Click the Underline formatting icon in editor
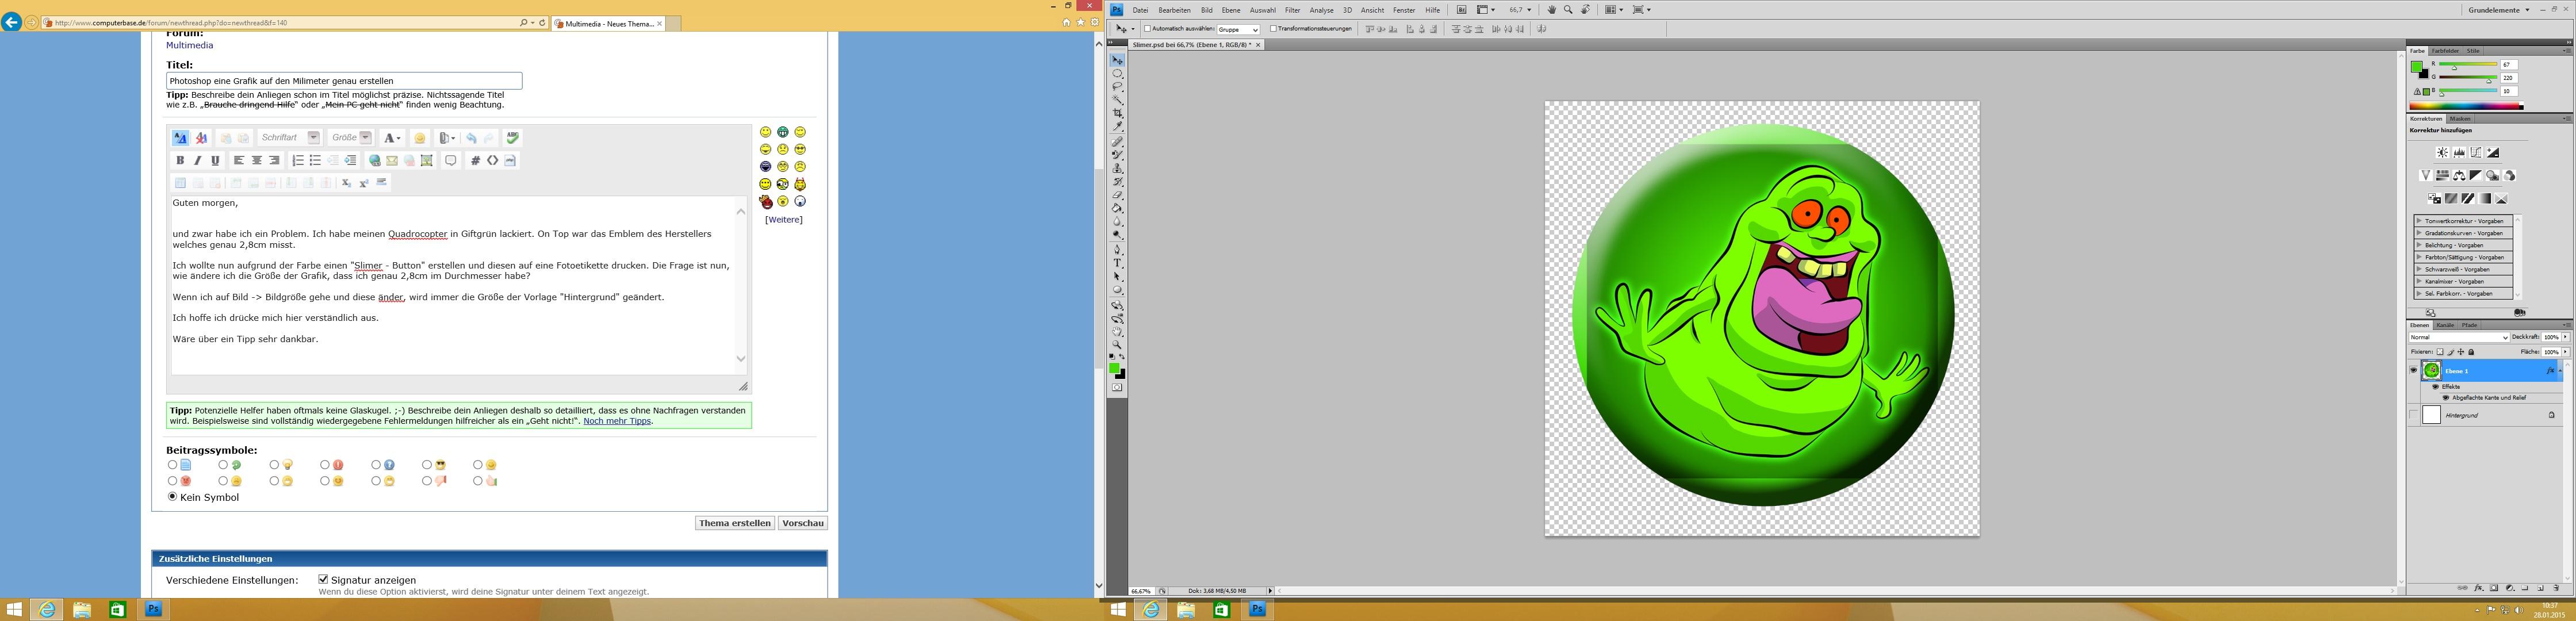This screenshot has height=621, width=2576. coord(215,160)
